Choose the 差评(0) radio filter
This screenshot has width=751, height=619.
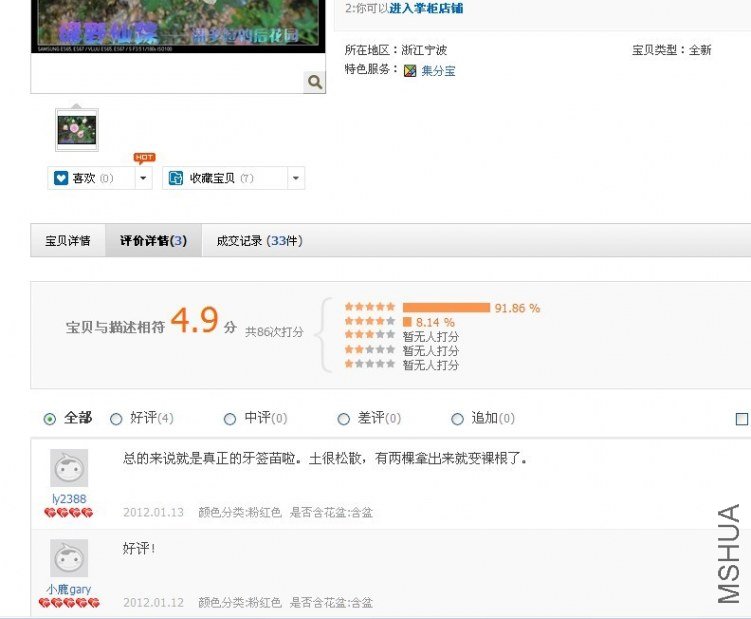[x=343, y=419]
